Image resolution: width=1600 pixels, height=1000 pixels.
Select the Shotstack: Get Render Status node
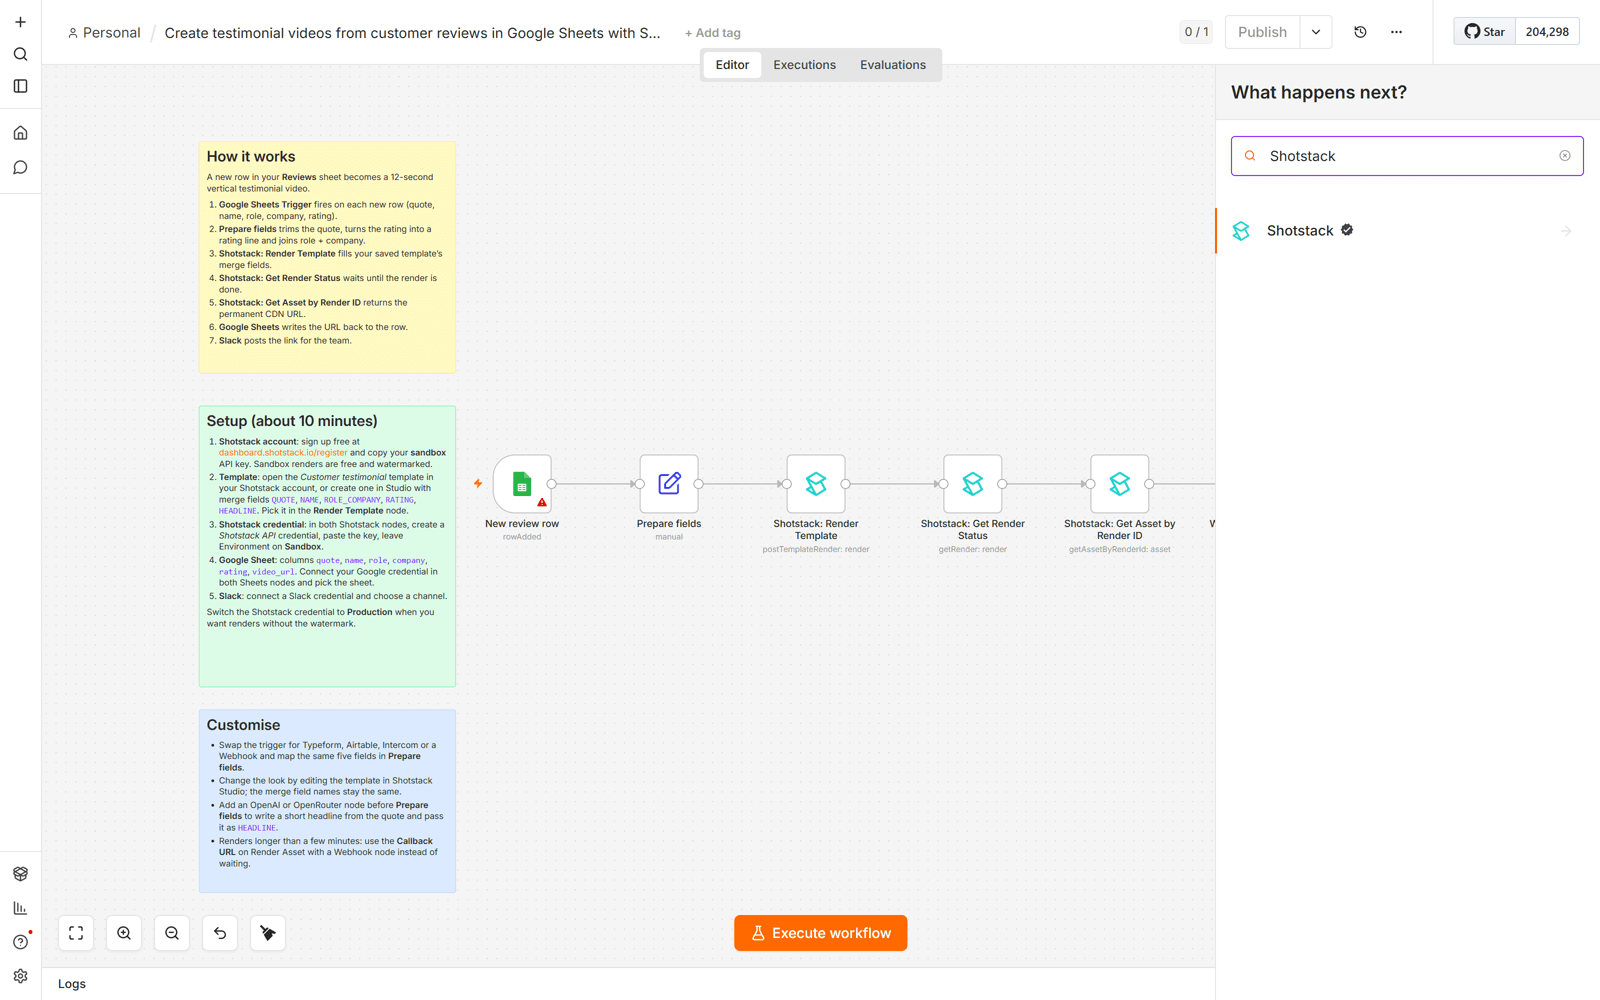973,484
